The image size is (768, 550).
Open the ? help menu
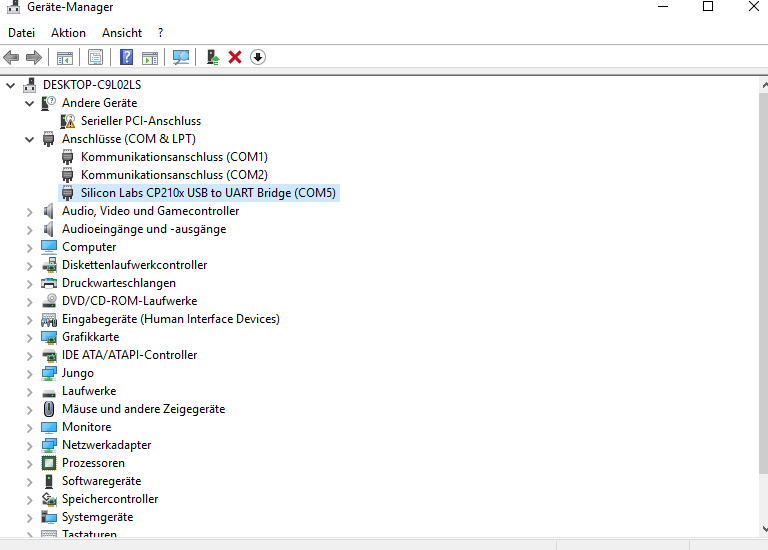160,33
